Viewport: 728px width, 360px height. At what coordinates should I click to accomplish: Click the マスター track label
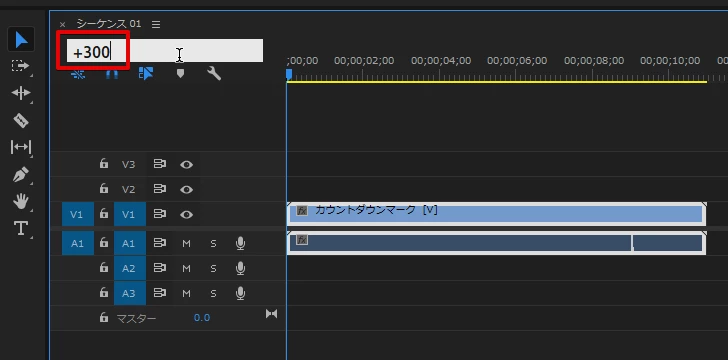pyautogui.click(x=136, y=318)
